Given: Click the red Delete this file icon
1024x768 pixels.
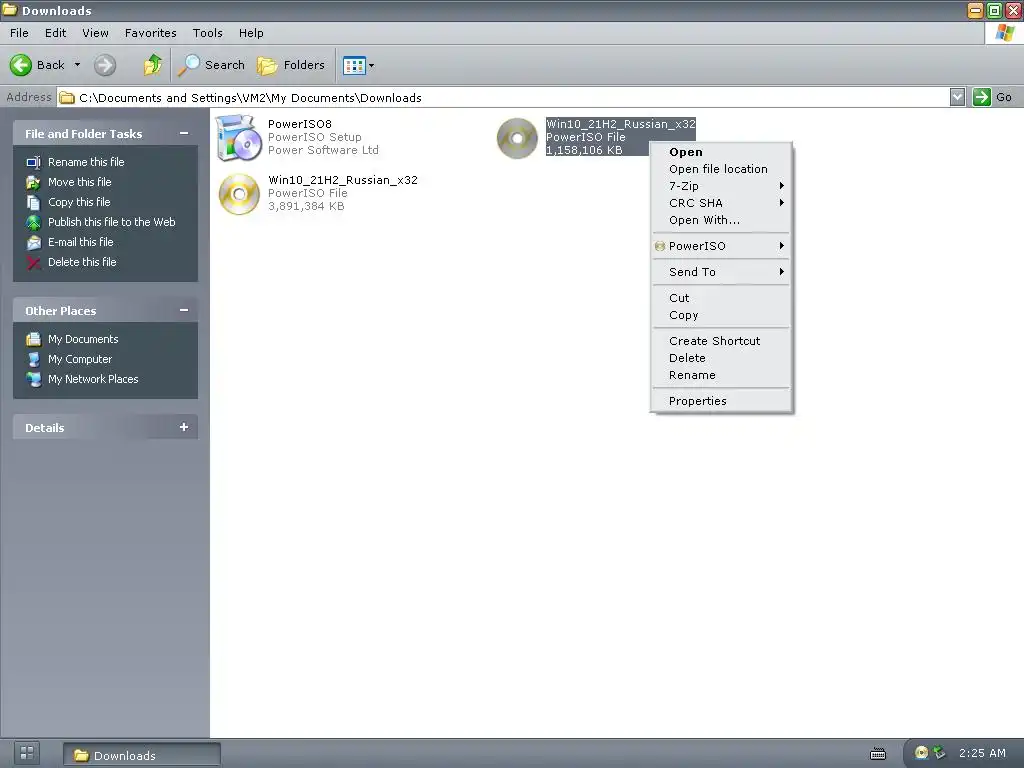Looking at the screenshot, I should [33, 263].
